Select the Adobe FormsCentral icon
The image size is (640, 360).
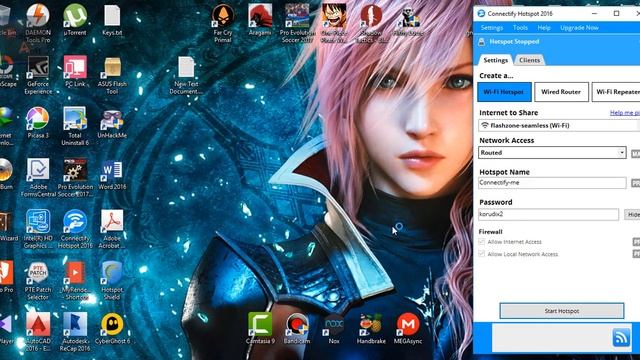(38, 178)
